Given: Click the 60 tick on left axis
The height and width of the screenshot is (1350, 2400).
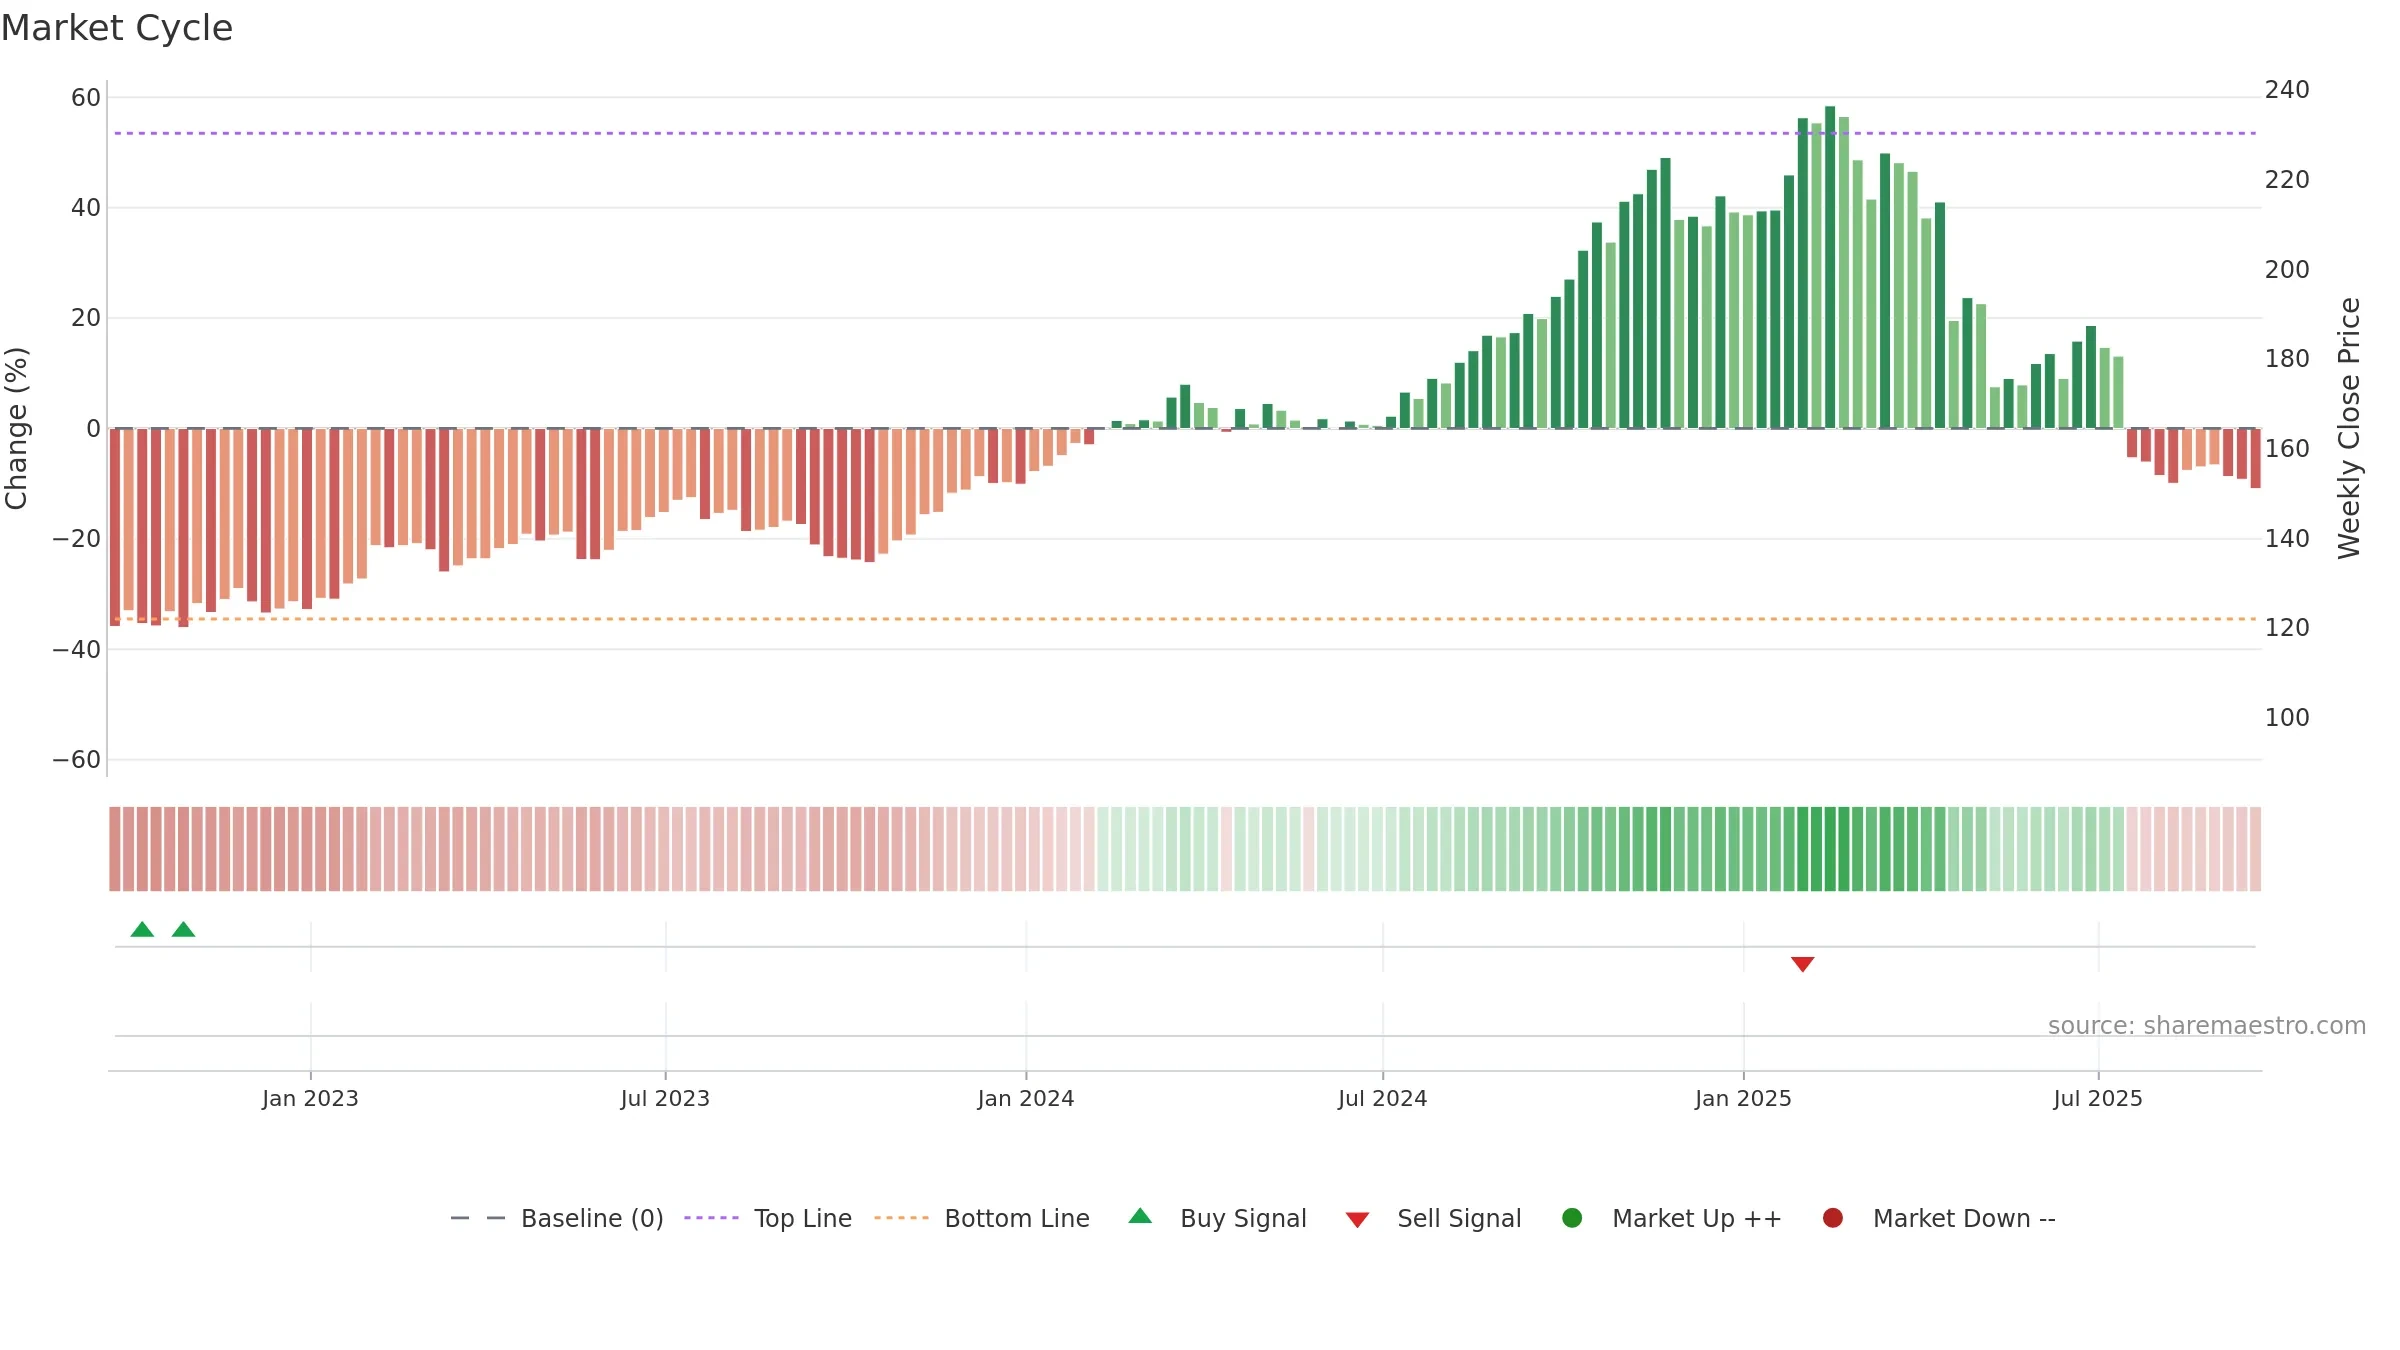Looking at the screenshot, I should [x=86, y=98].
